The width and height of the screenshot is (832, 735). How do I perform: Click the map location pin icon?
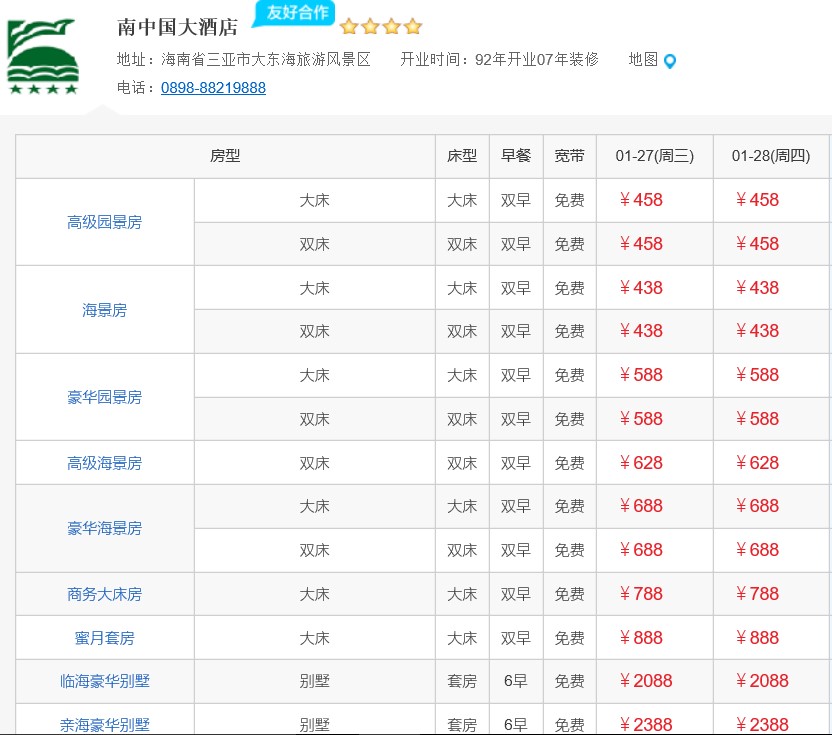coord(670,61)
